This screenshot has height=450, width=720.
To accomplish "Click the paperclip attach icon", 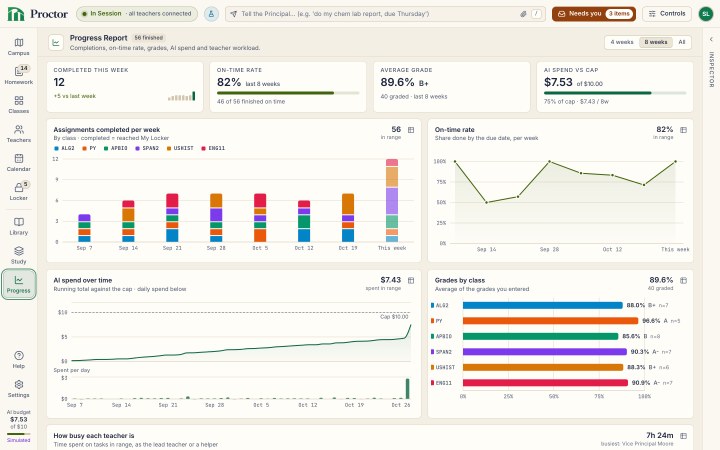I will [x=523, y=14].
